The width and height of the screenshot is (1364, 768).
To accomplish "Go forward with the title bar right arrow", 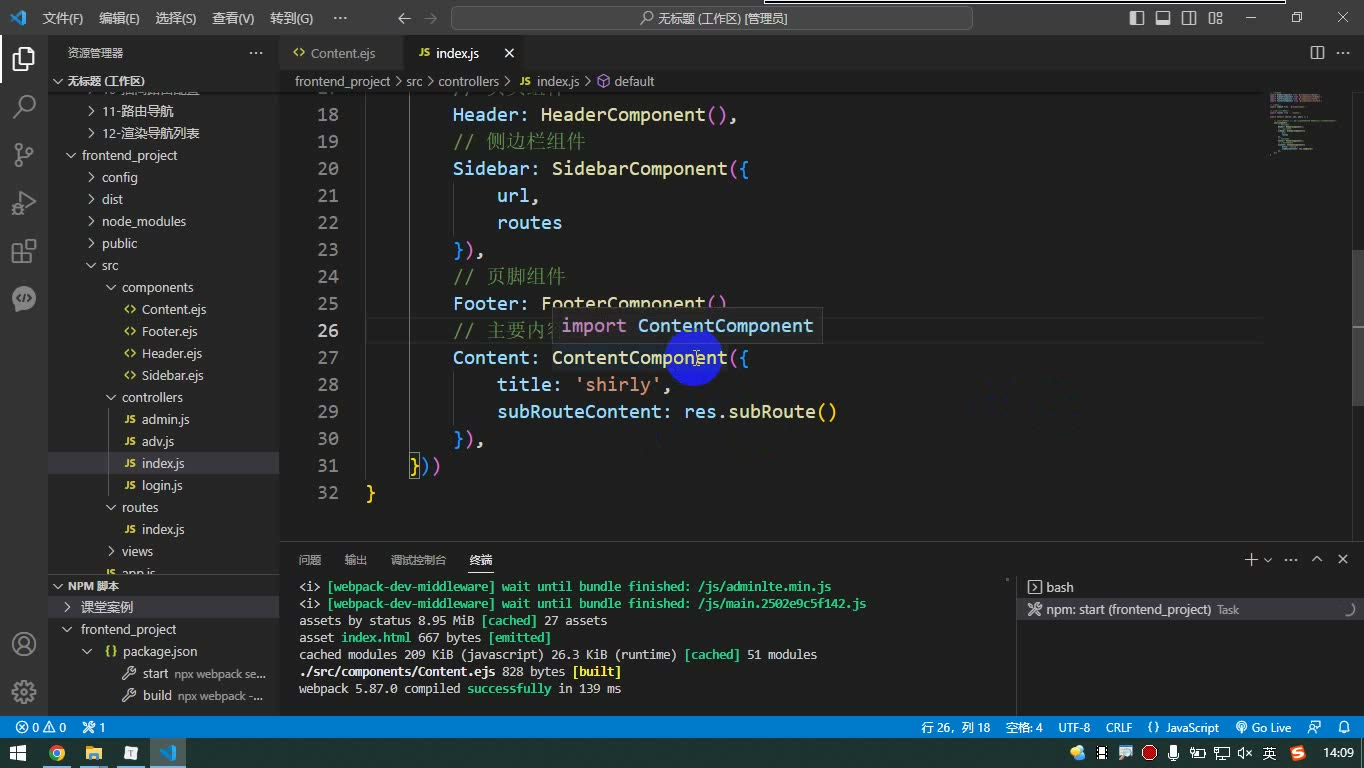I will 431,18.
